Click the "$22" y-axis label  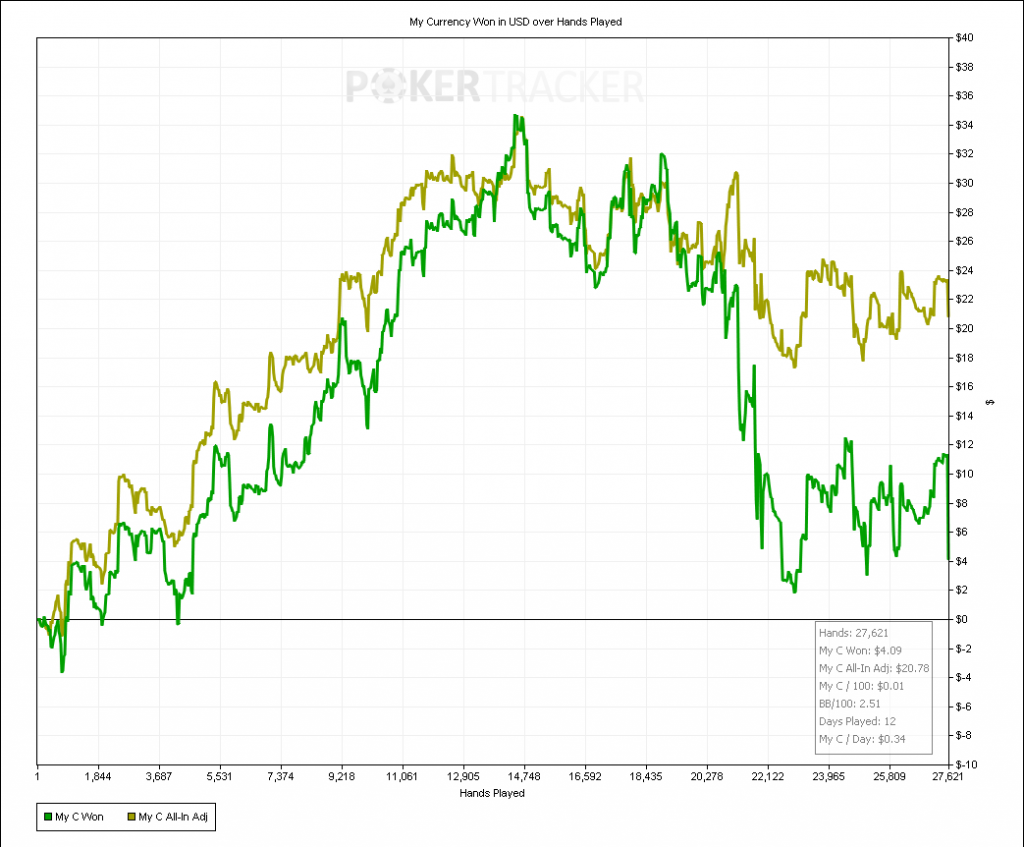point(964,300)
